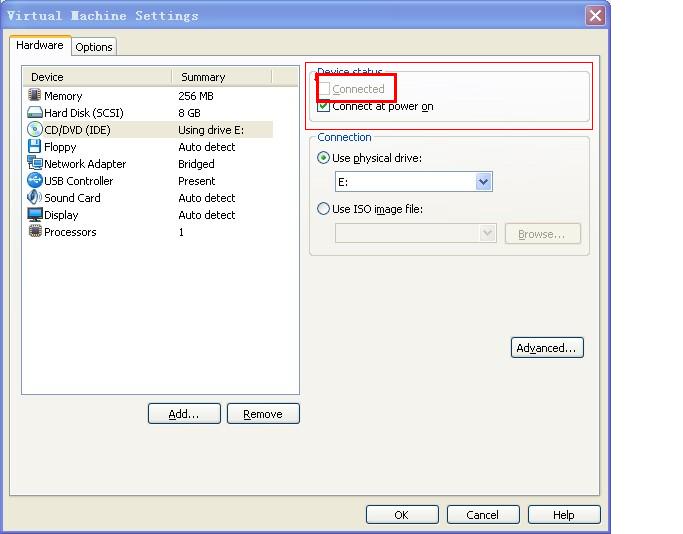Open the Advanced... settings button
683x534 pixels.
point(546,348)
